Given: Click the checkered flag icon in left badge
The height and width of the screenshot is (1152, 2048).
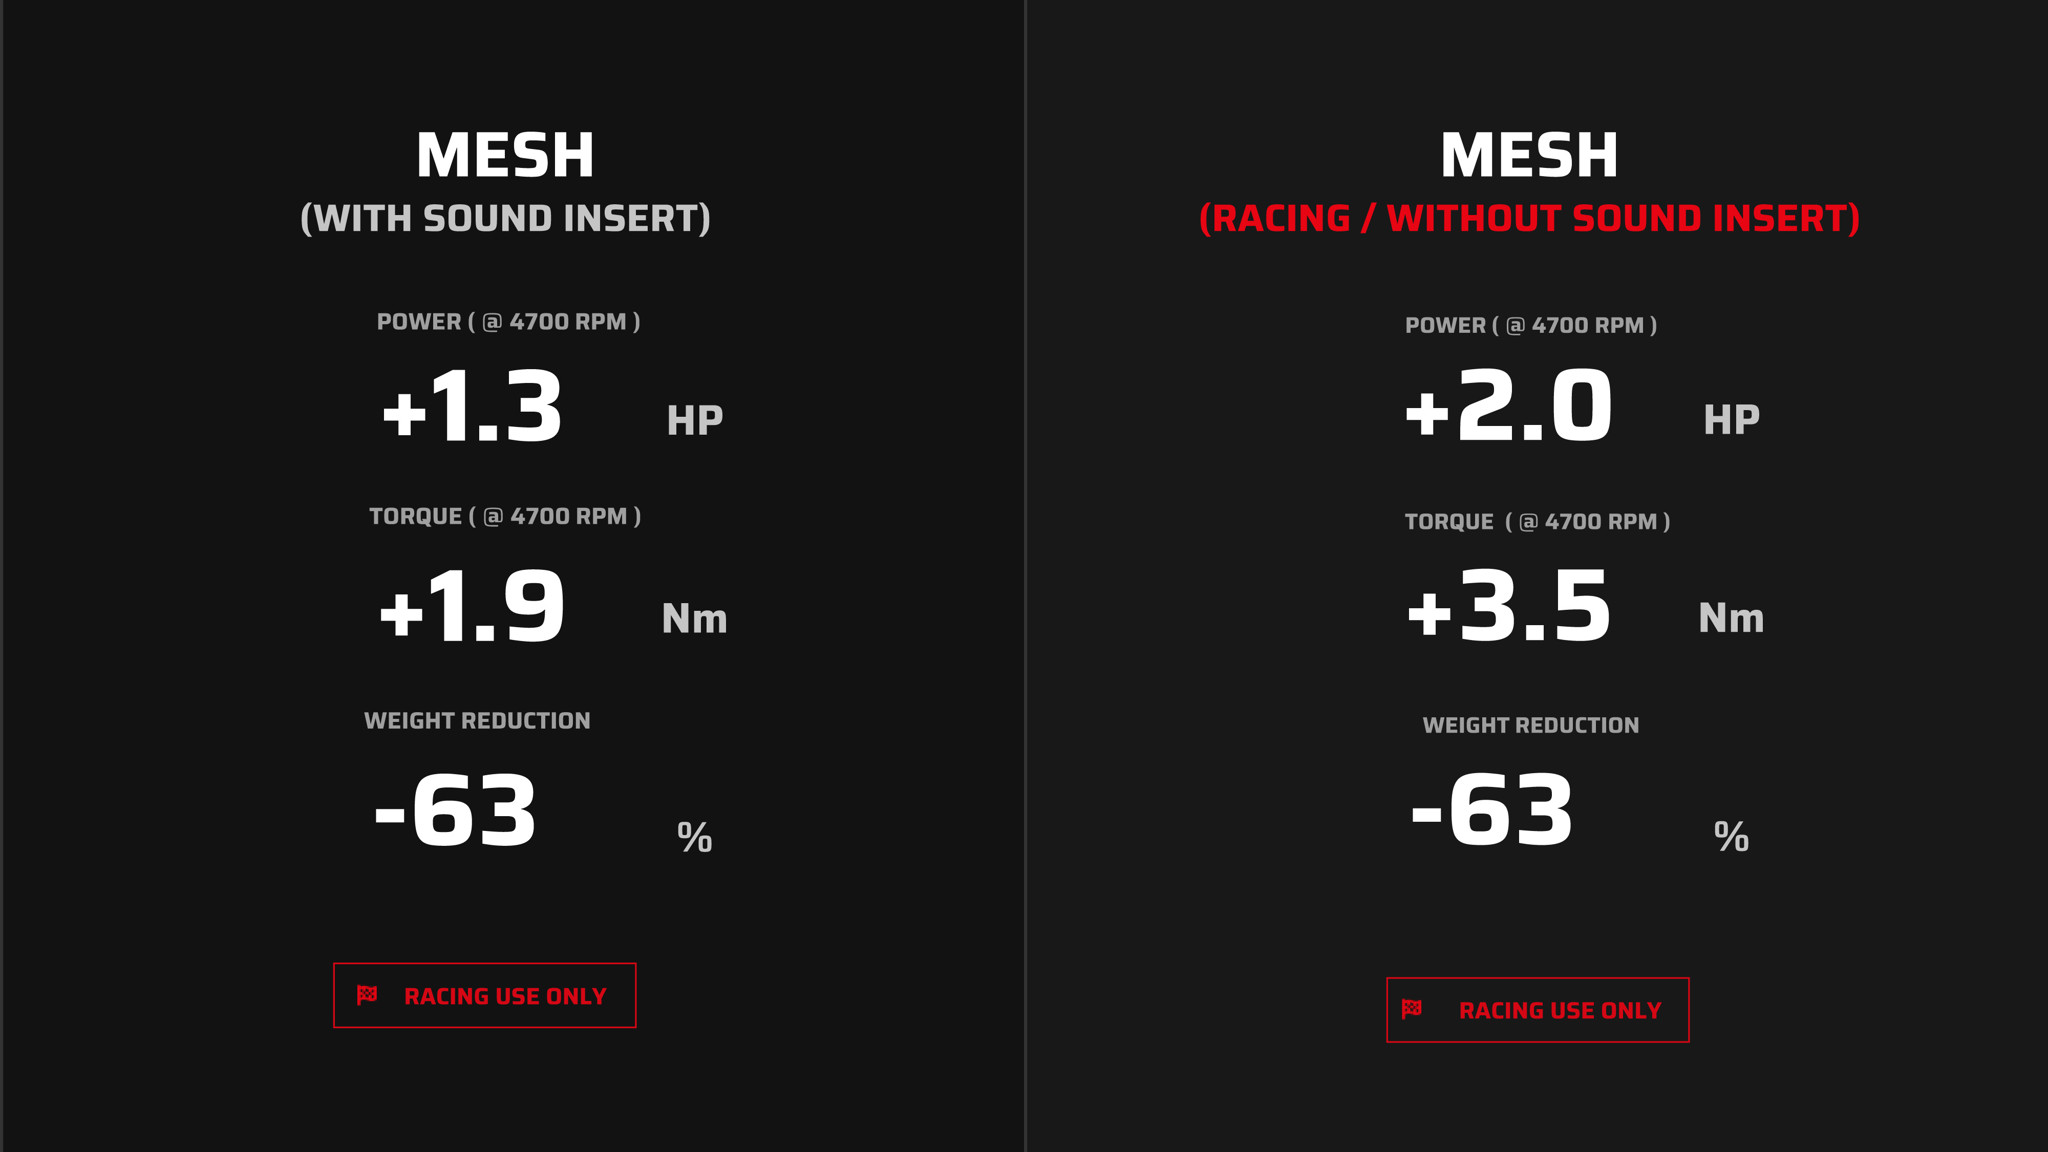Looking at the screenshot, I should [367, 994].
